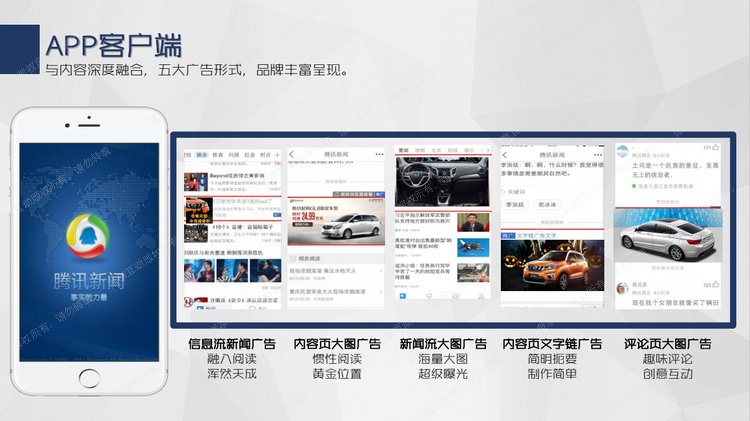Click the silver sedan comment page ad
Image resolution: width=750 pixels, height=421 pixels.
click(x=668, y=235)
